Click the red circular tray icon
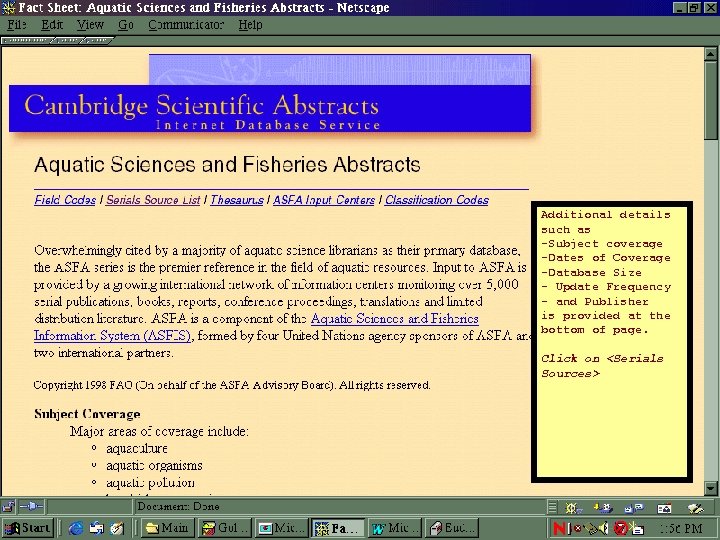The image size is (720, 540). [x=620, y=529]
